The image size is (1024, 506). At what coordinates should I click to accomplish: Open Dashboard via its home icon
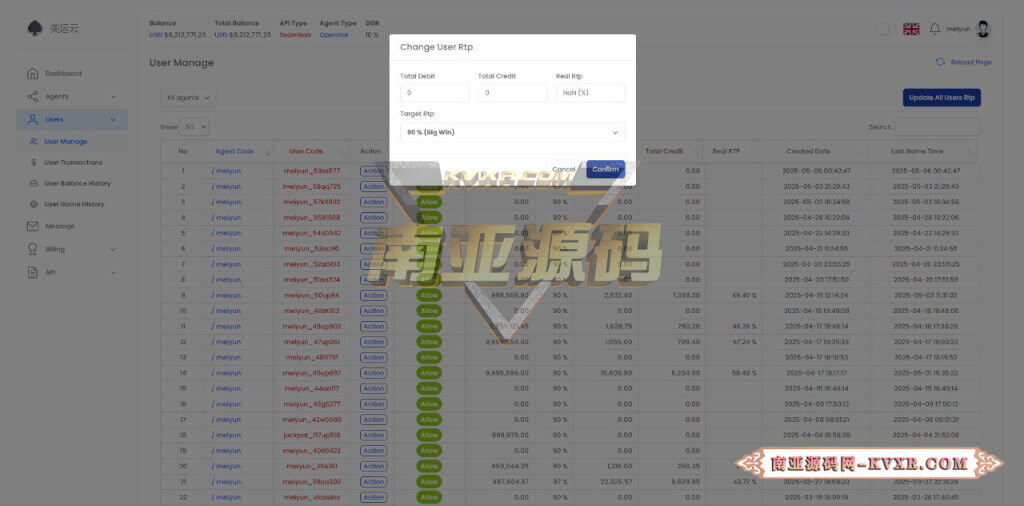click(x=33, y=74)
